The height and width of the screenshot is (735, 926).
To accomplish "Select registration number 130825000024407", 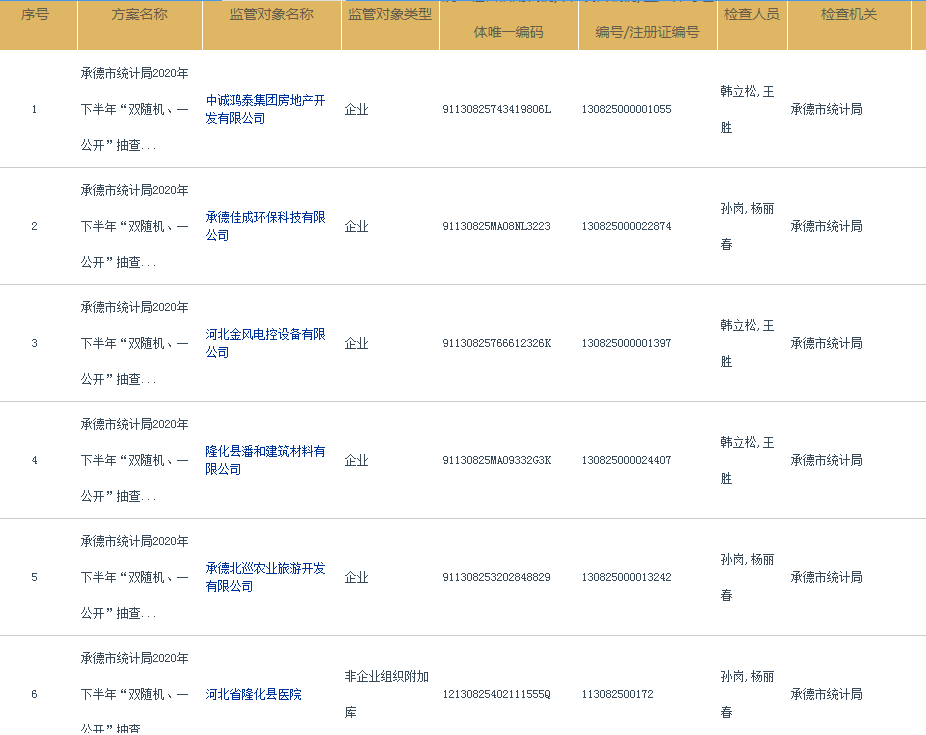I will click(627, 460).
